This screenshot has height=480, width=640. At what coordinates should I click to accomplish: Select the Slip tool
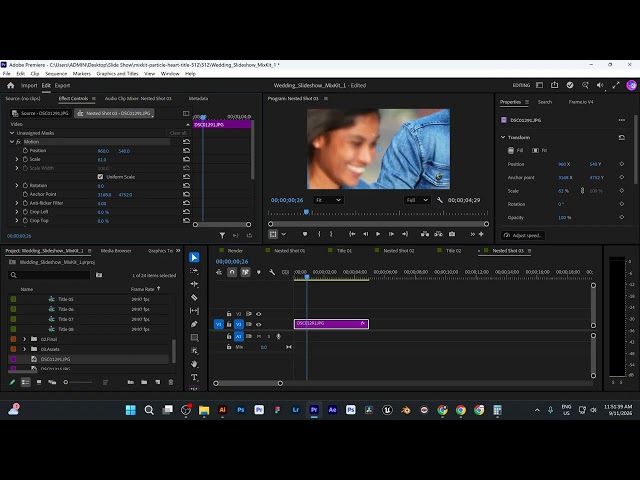click(x=194, y=311)
